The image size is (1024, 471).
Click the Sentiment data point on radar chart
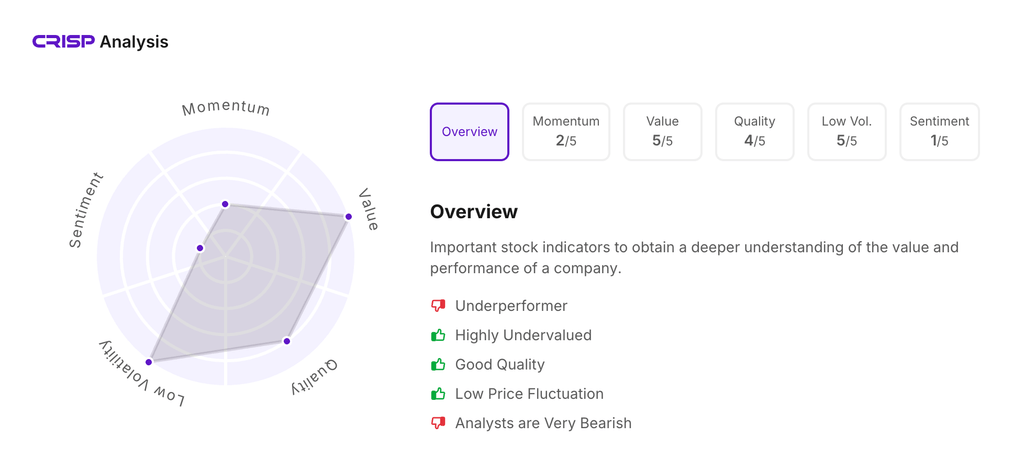[x=200, y=248]
